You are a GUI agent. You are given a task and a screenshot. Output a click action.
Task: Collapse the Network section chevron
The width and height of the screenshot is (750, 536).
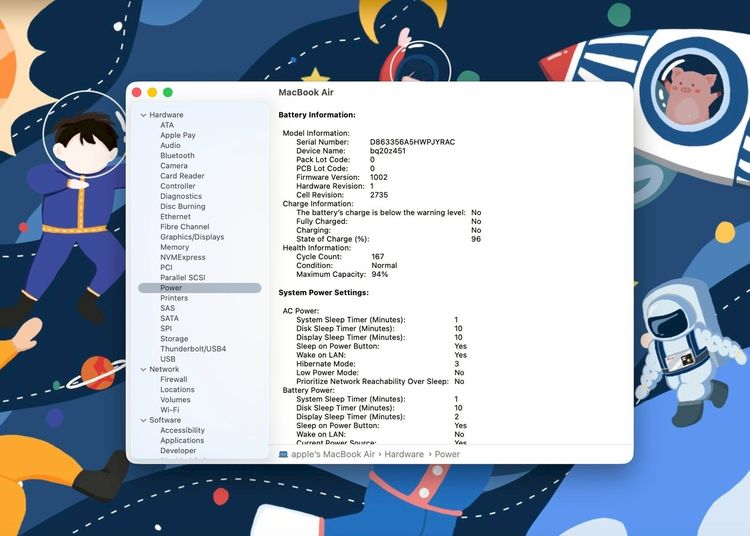point(143,370)
